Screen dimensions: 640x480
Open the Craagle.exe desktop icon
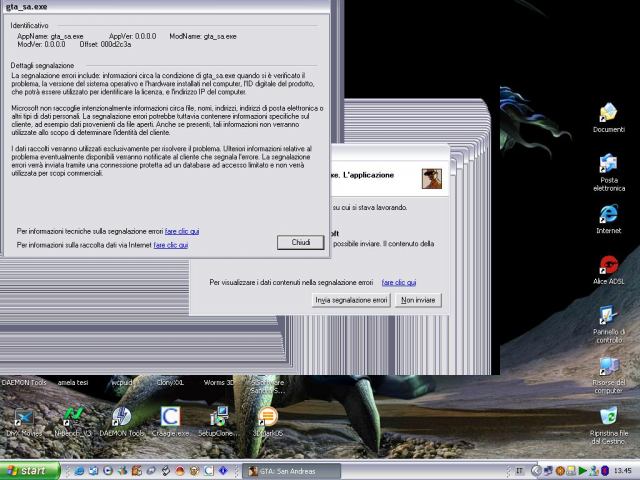pos(171,422)
